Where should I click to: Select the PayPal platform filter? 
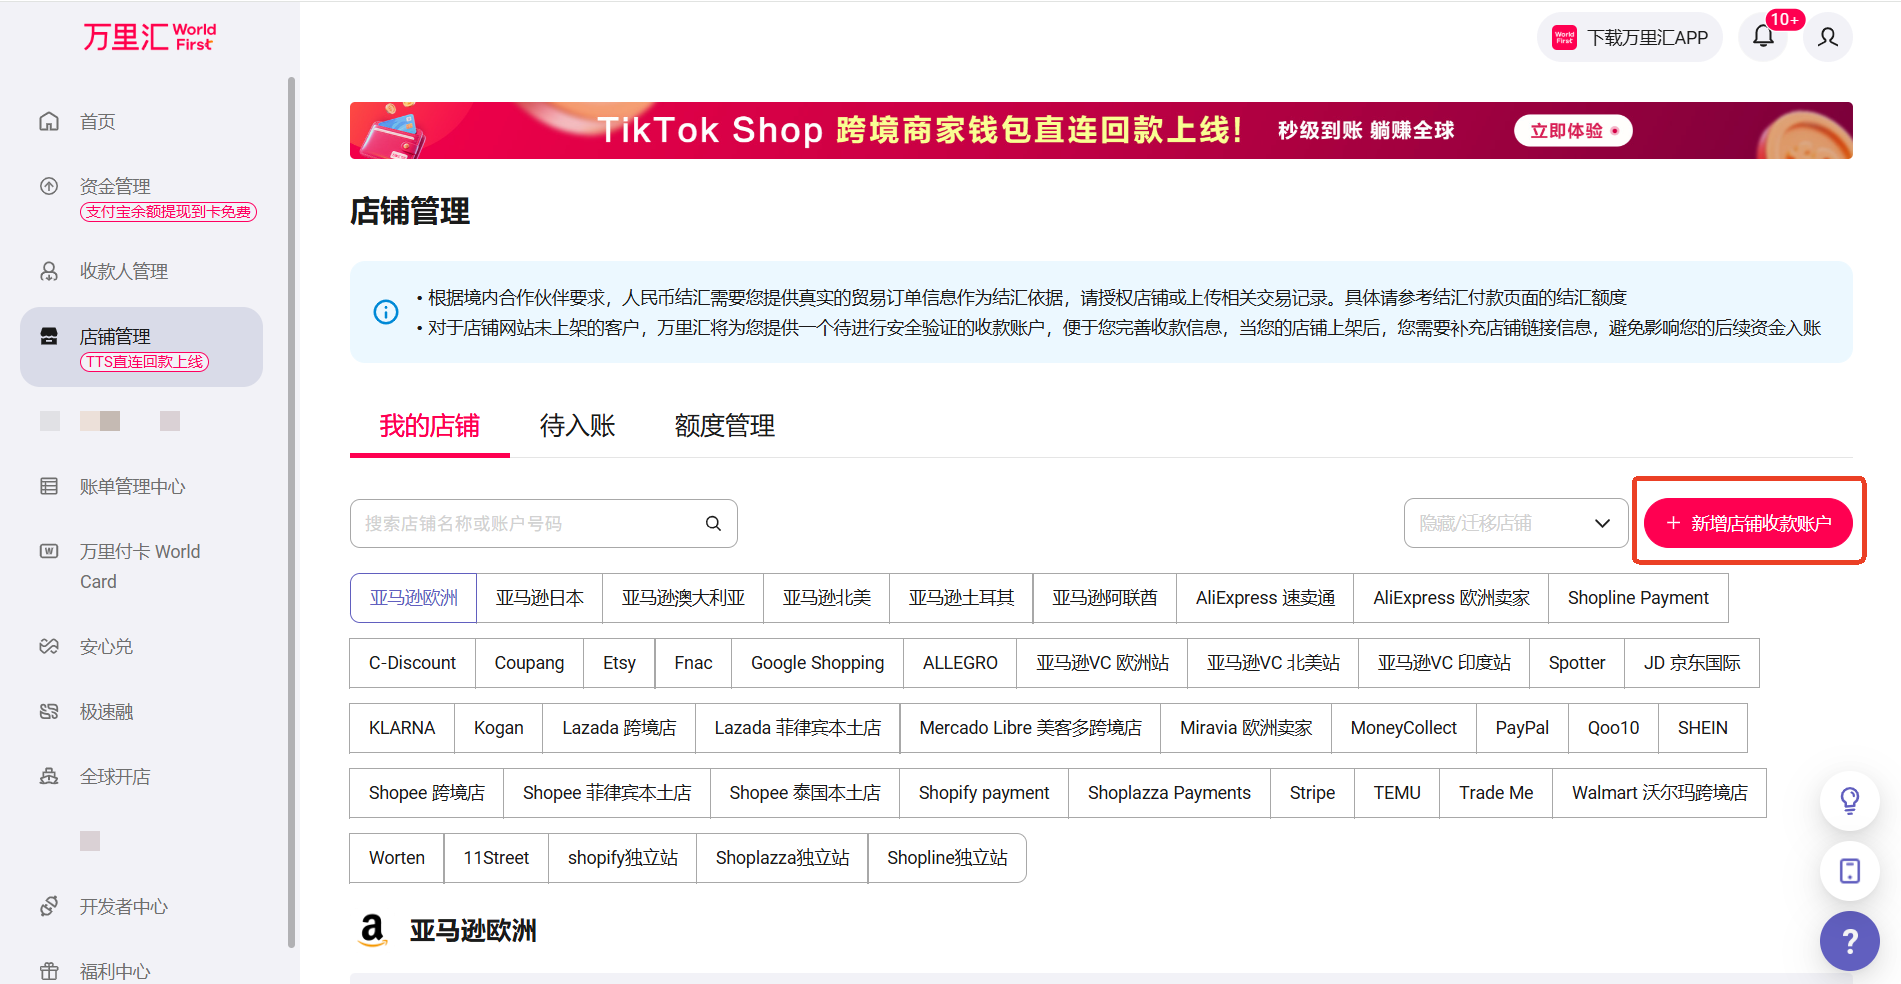[1521, 728]
